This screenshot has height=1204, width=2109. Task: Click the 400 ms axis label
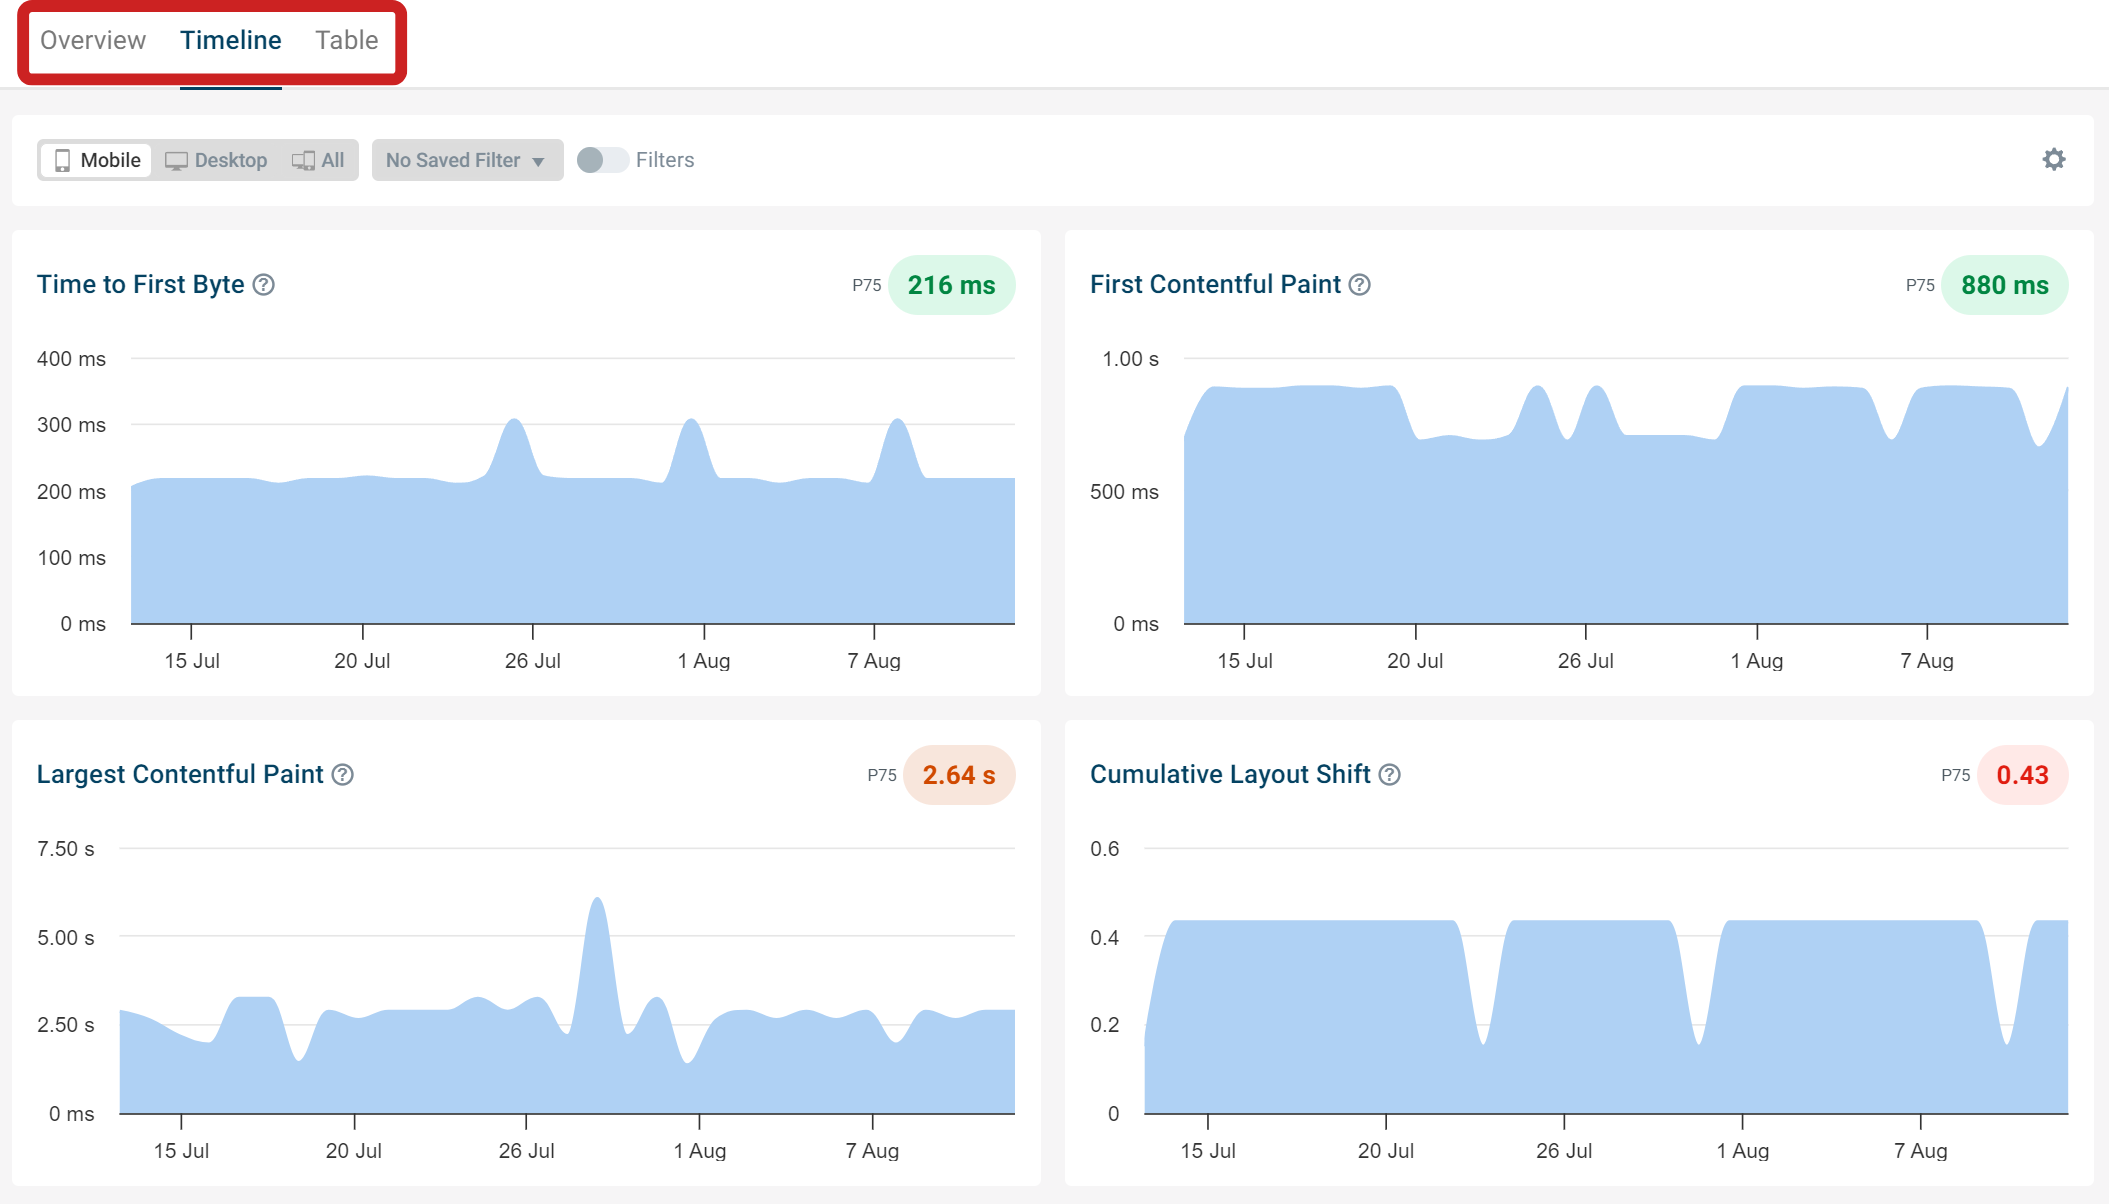tap(71, 359)
